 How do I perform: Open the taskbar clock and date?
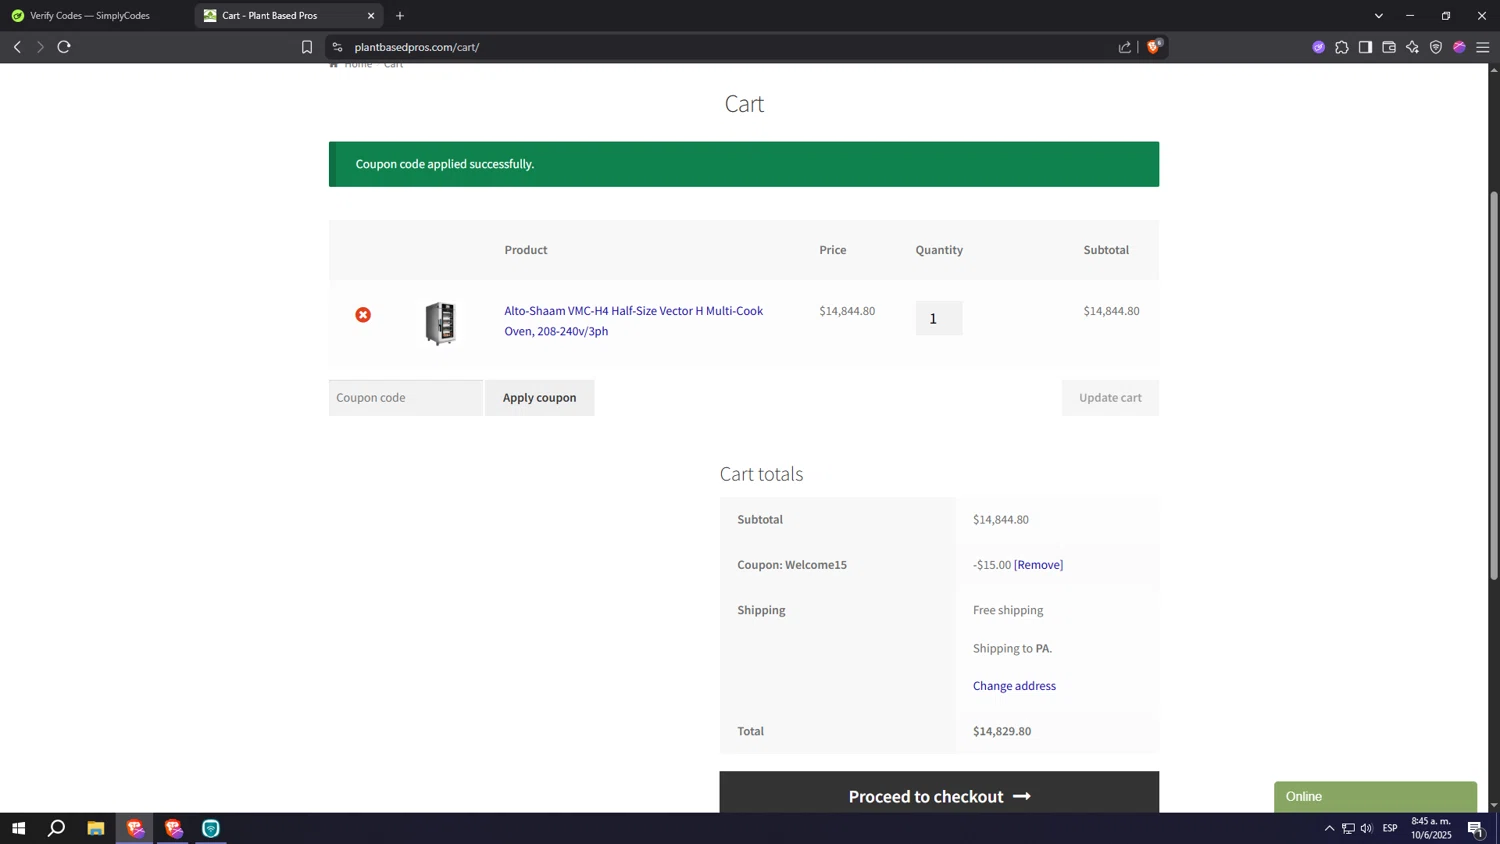[1431, 828]
